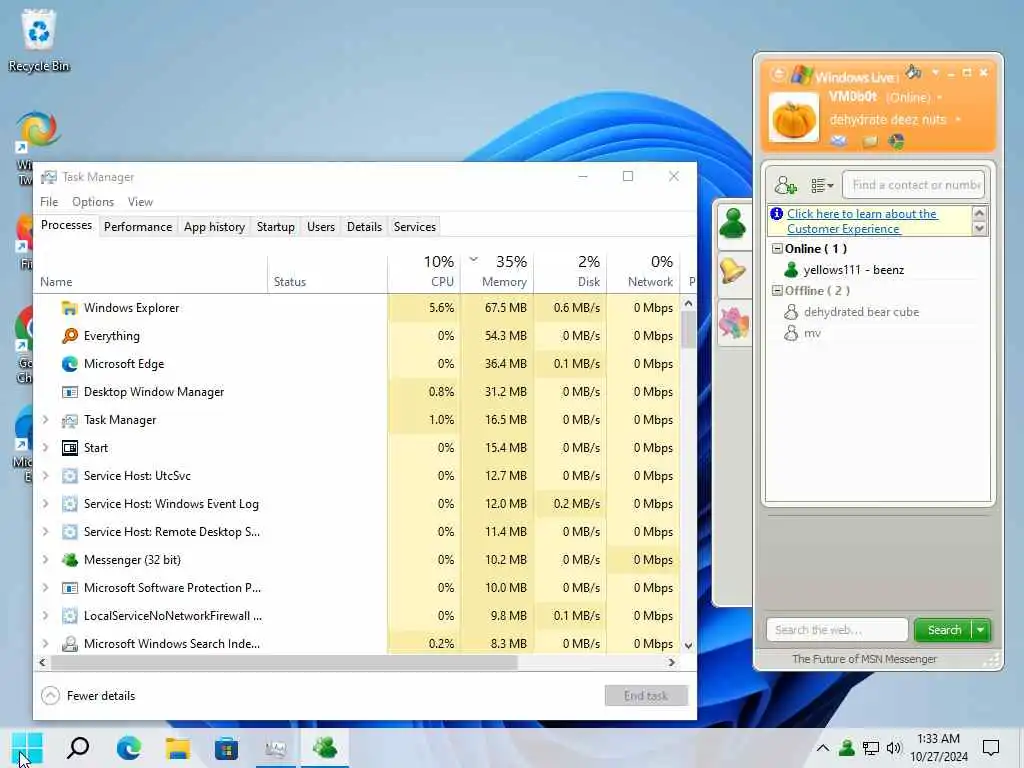Sort processes by the Memory column header
Screen dimensions: 1024x768
[x=498, y=272]
